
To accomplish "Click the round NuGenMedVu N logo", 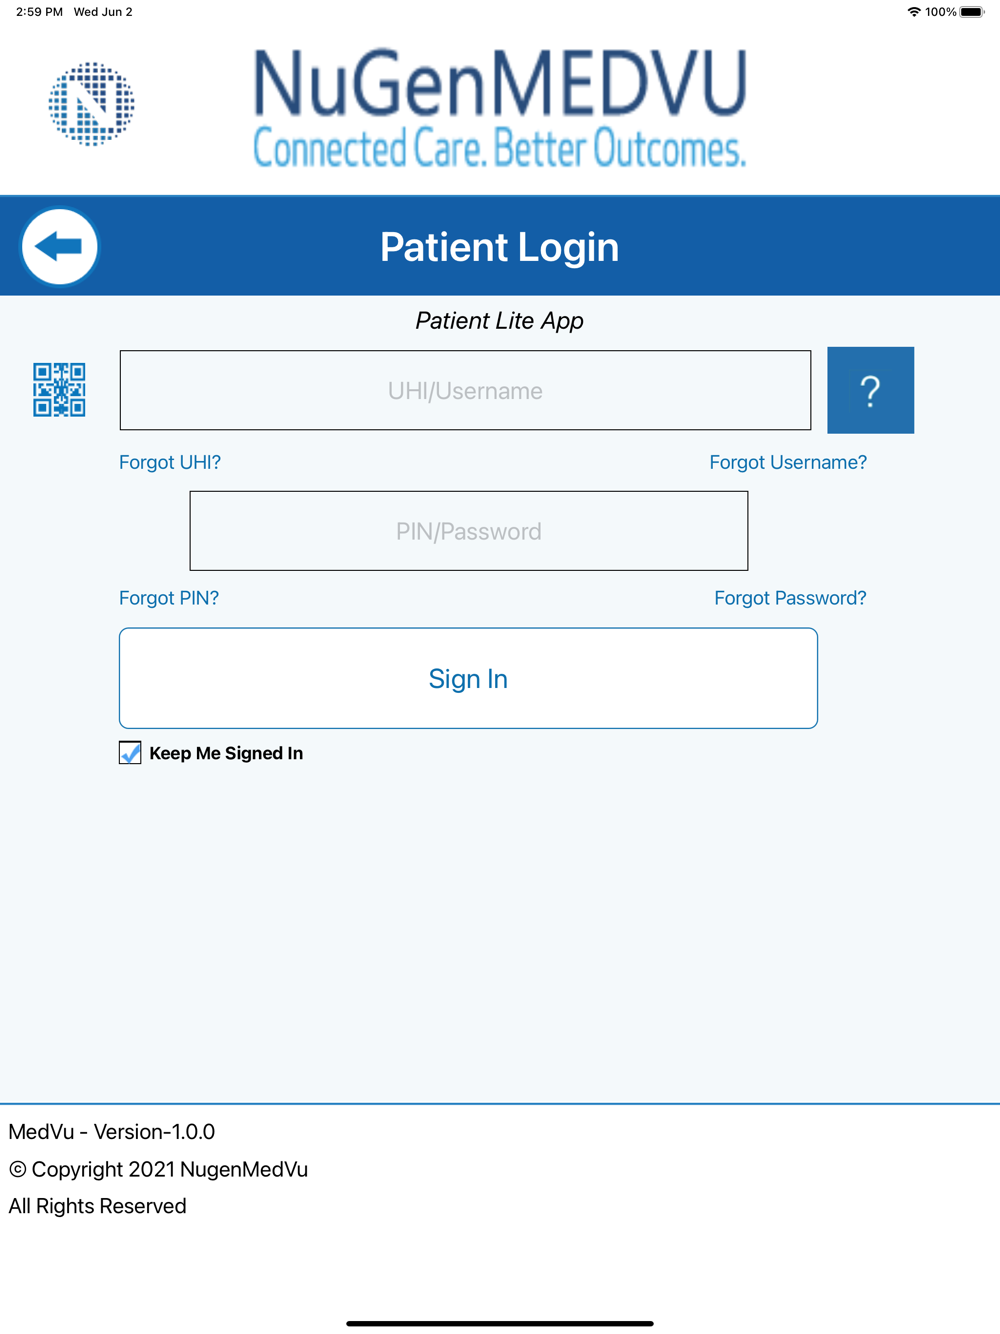I will [91, 104].
